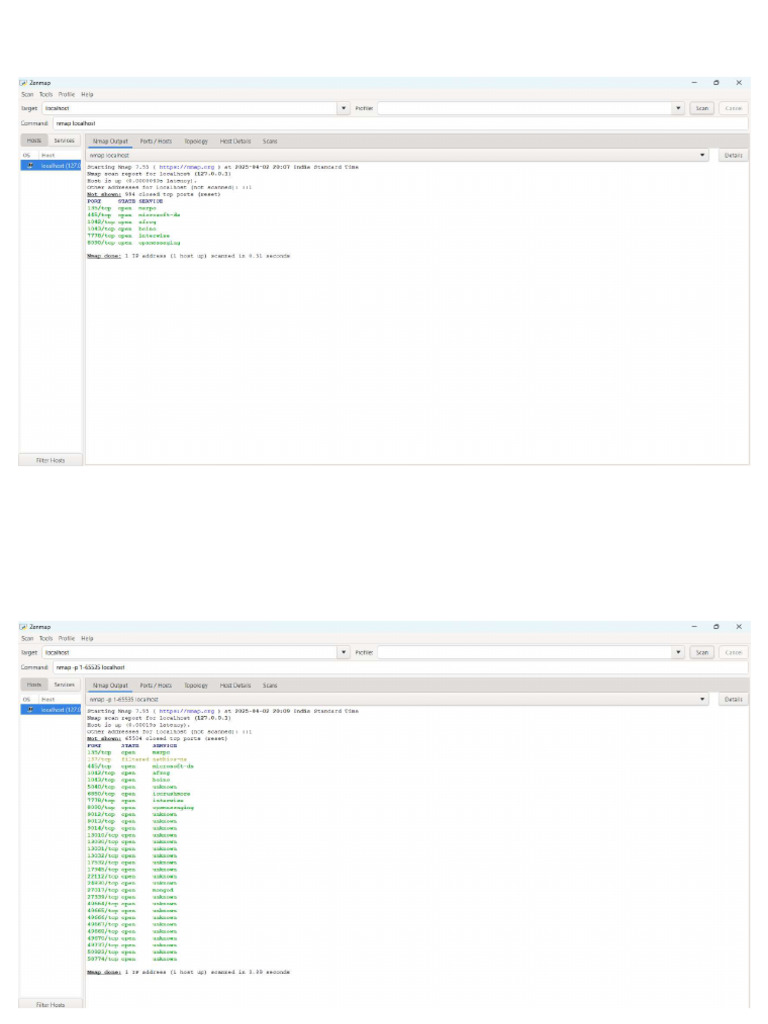Click Details button in 'nmap localhost' window
The height and width of the screenshot is (1024, 768).
733,156
